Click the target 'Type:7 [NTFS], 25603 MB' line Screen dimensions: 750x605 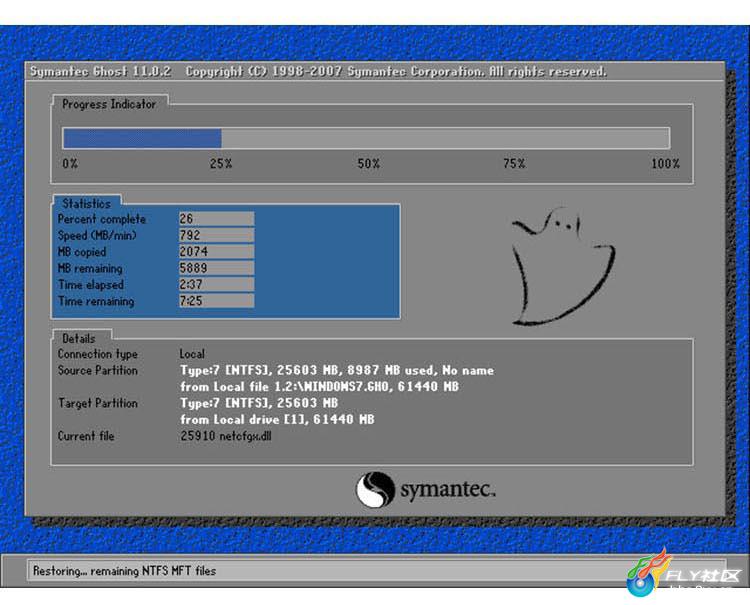point(259,403)
